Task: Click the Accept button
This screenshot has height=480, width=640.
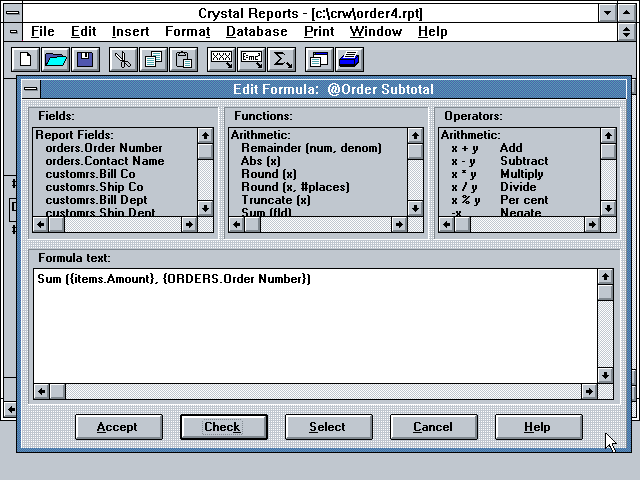Action: [x=119, y=427]
